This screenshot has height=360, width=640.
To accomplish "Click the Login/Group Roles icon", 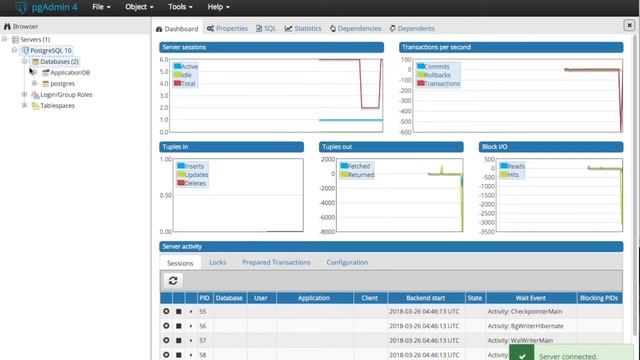I will (x=36, y=95).
